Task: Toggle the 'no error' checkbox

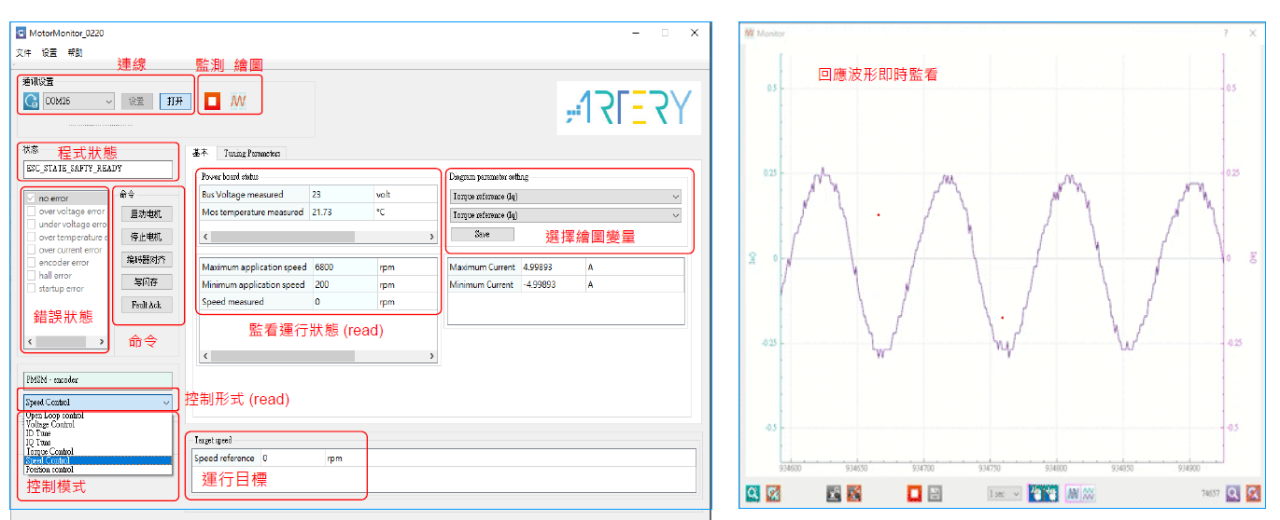Action: (x=30, y=198)
